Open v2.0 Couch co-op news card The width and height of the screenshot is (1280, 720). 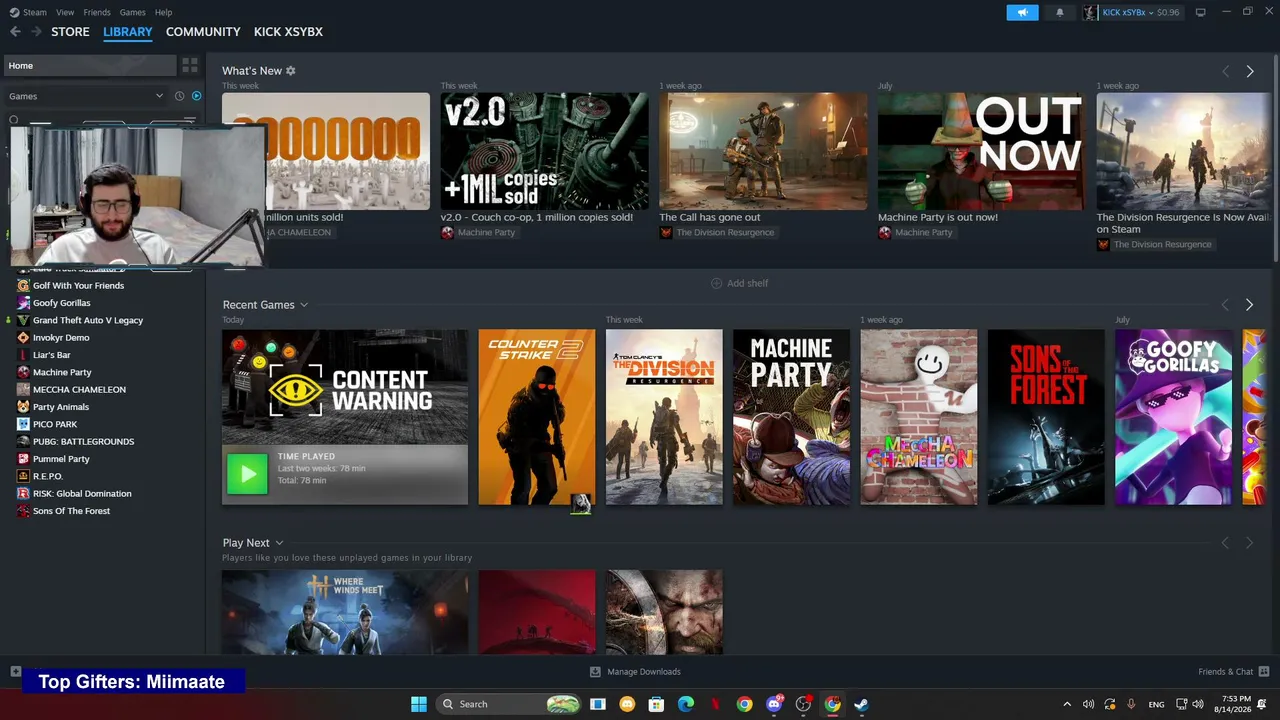click(545, 151)
